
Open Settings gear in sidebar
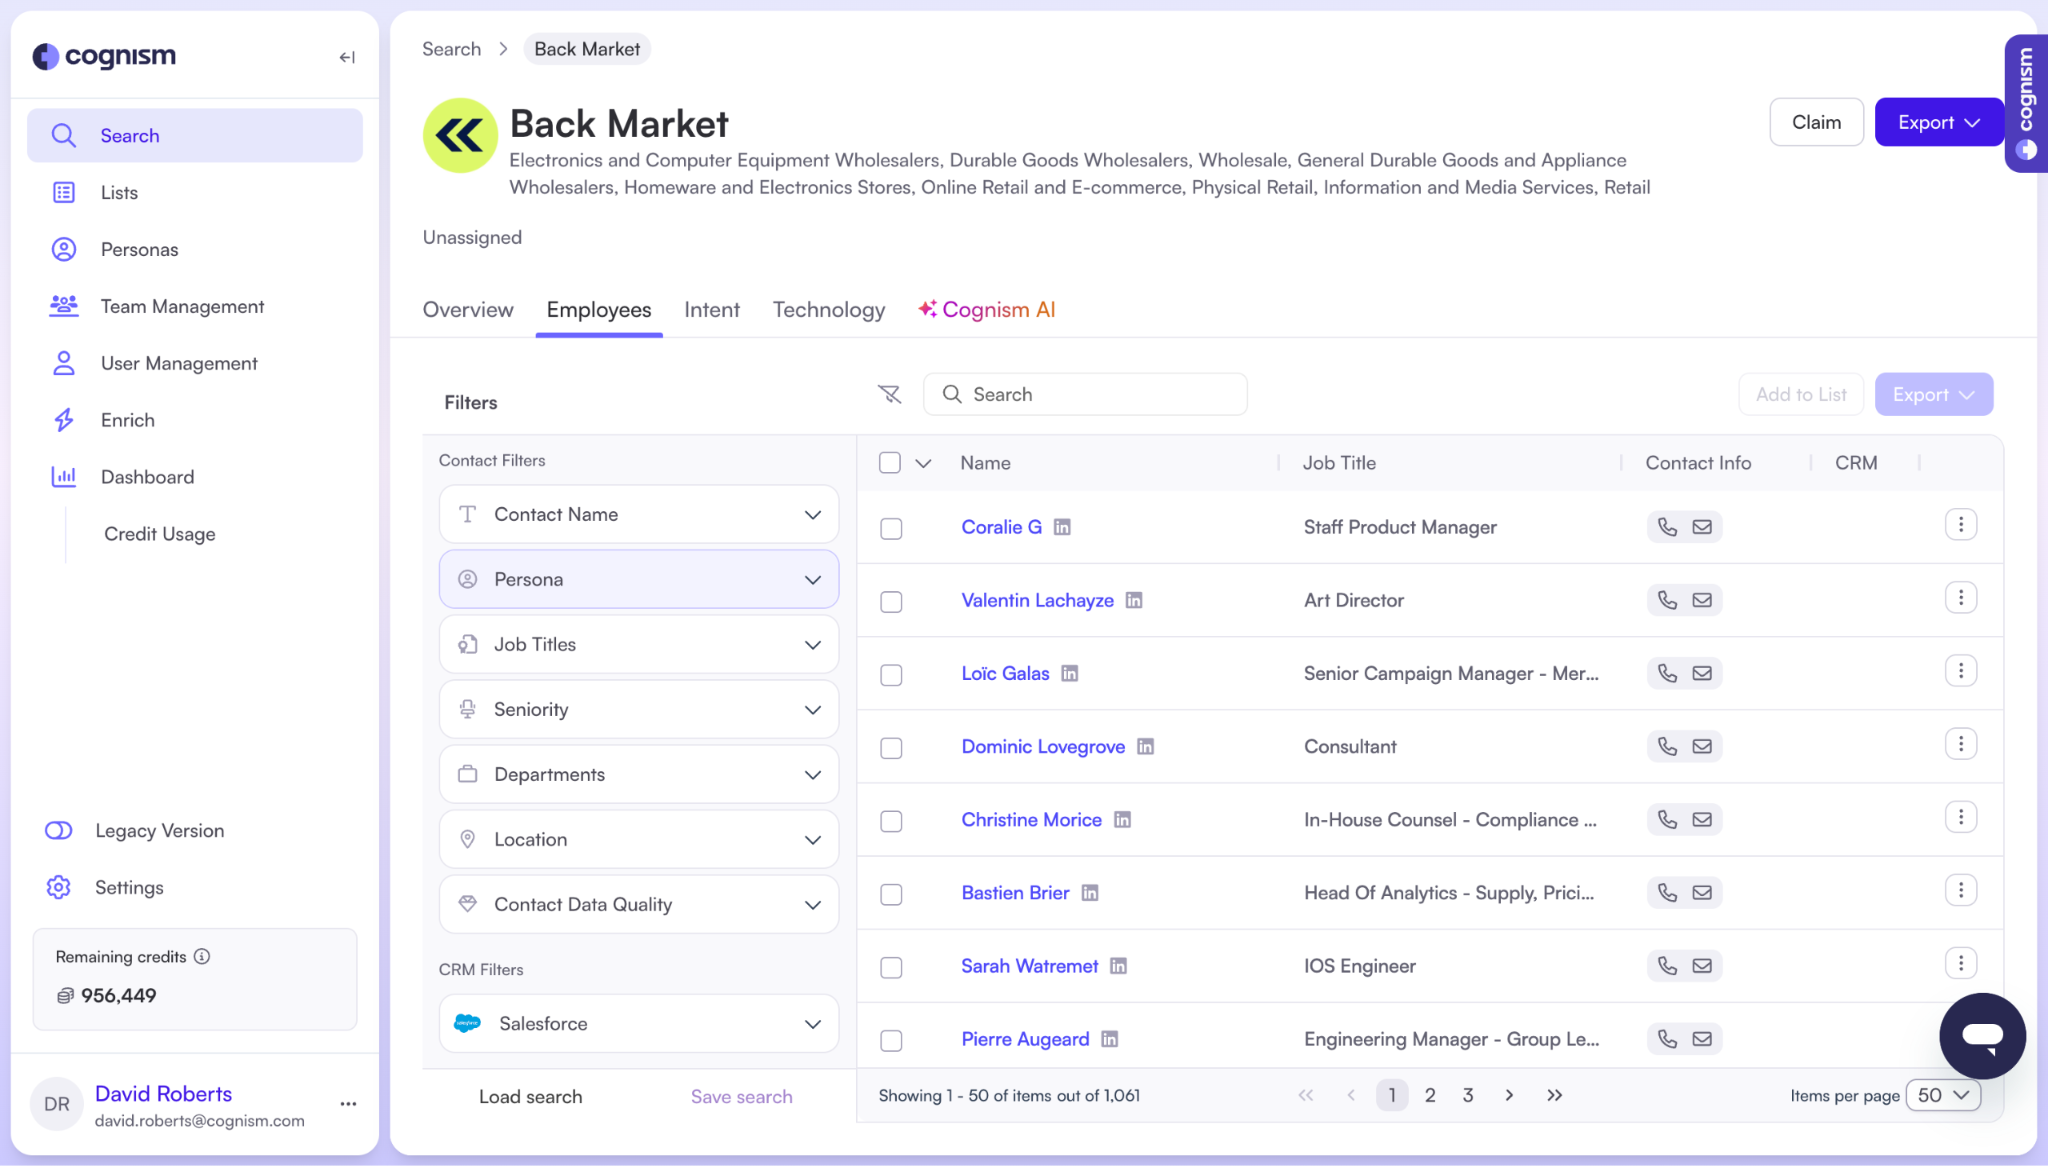click(59, 887)
